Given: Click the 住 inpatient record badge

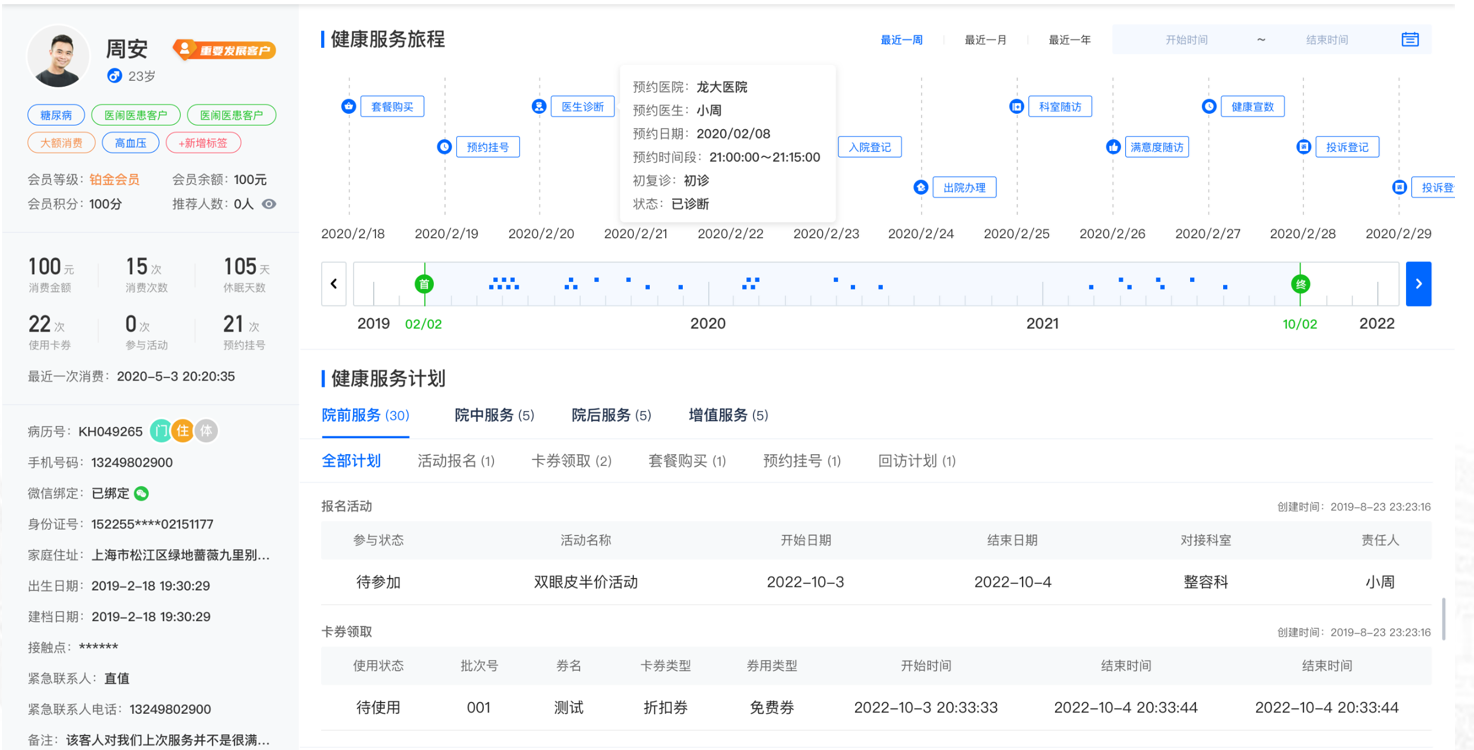Looking at the screenshot, I should 183,431.
